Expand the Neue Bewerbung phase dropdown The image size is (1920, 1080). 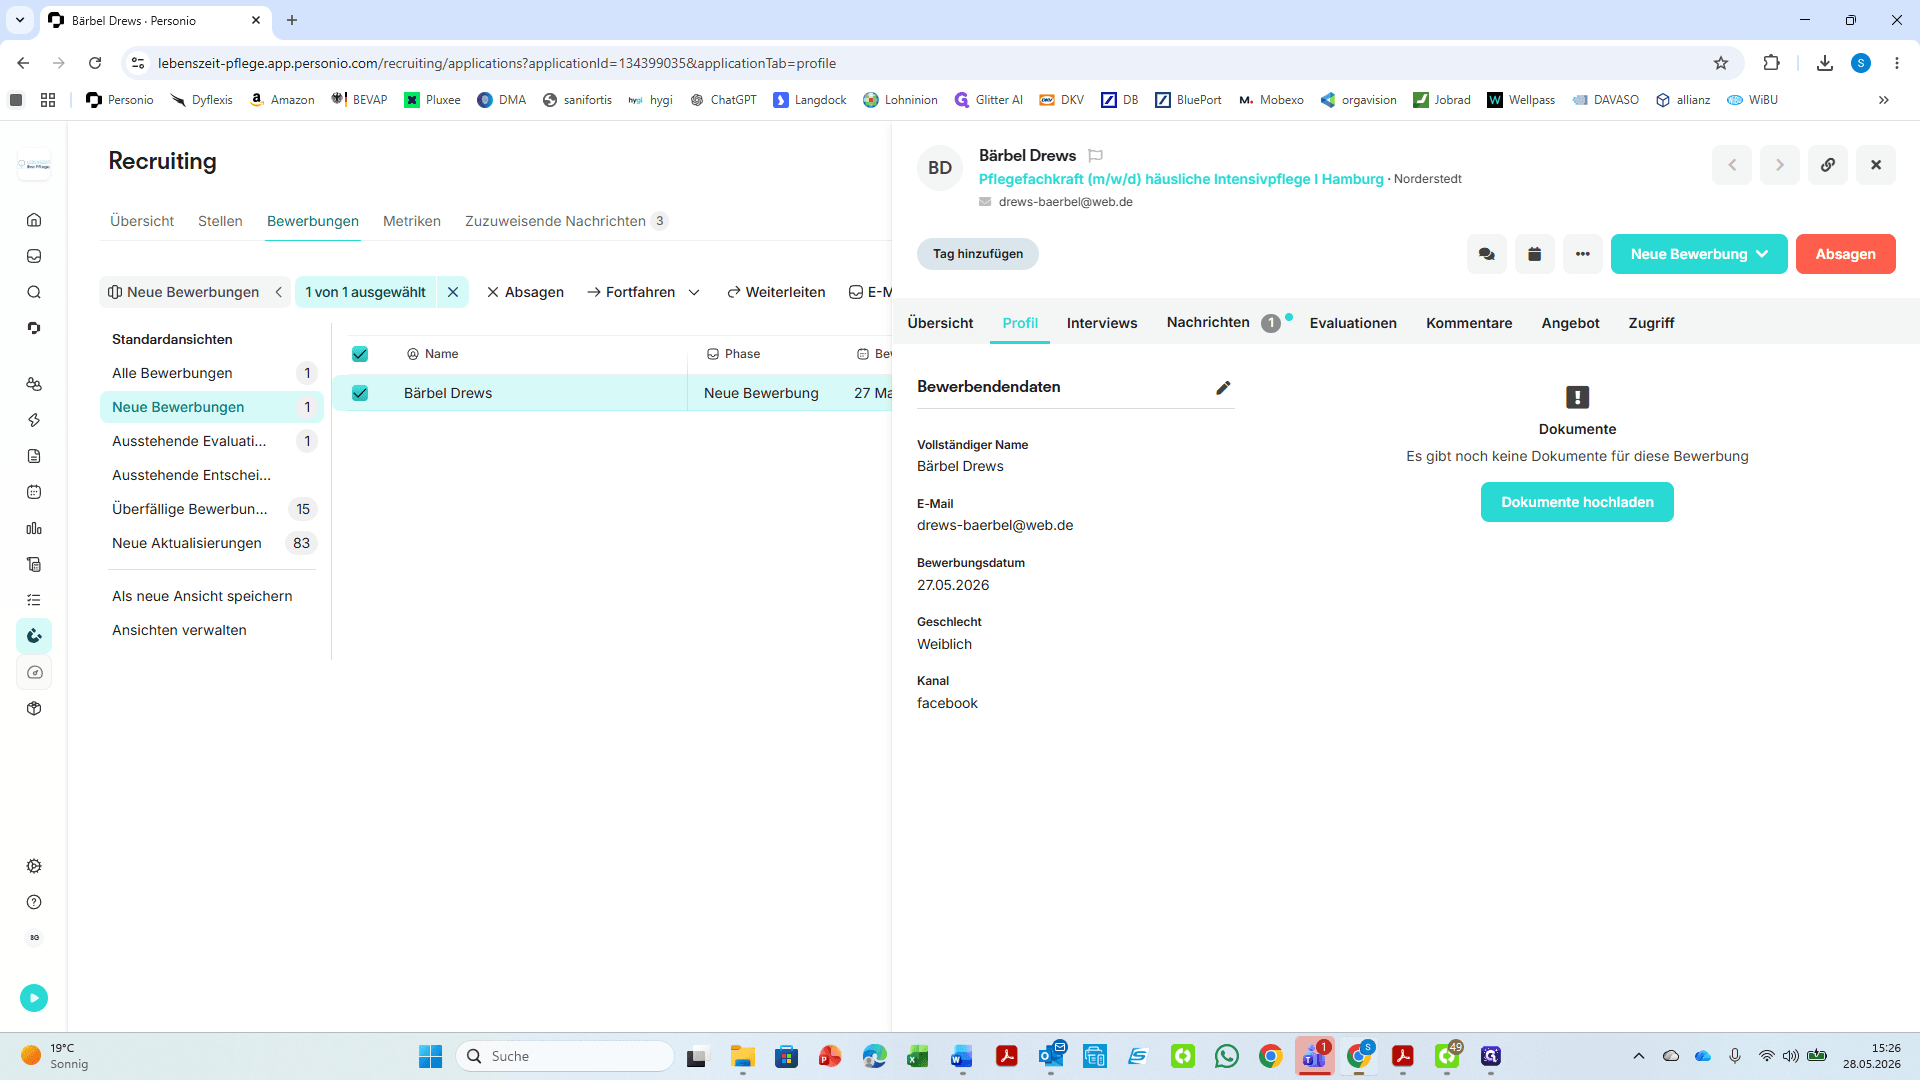tap(1699, 254)
